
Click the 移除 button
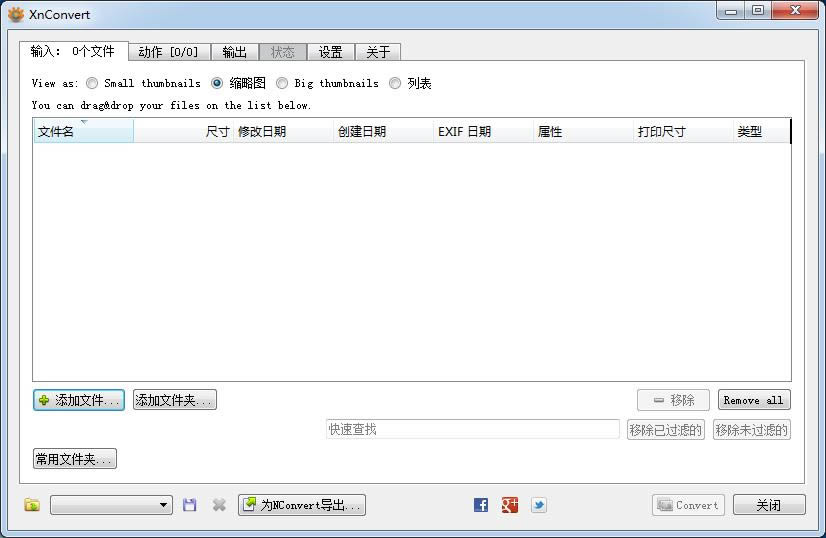coord(673,400)
